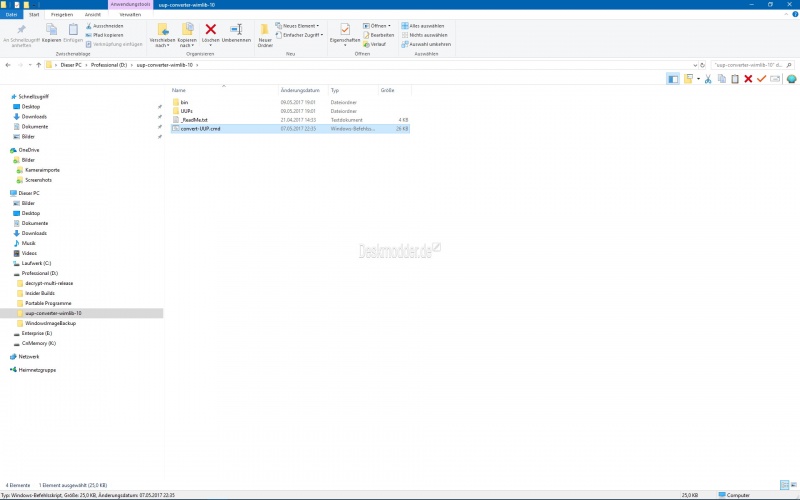This screenshot has width=800, height=500.
Task: Click Verlauf in the ribbon
Action: [x=374, y=44]
